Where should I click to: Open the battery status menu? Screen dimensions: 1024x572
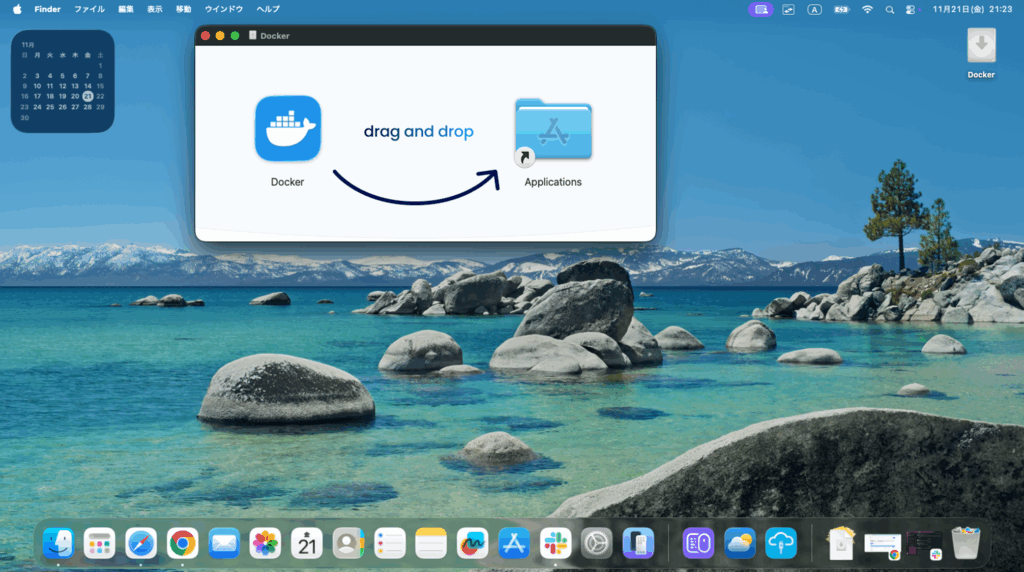pyautogui.click(x=841, y=9)
